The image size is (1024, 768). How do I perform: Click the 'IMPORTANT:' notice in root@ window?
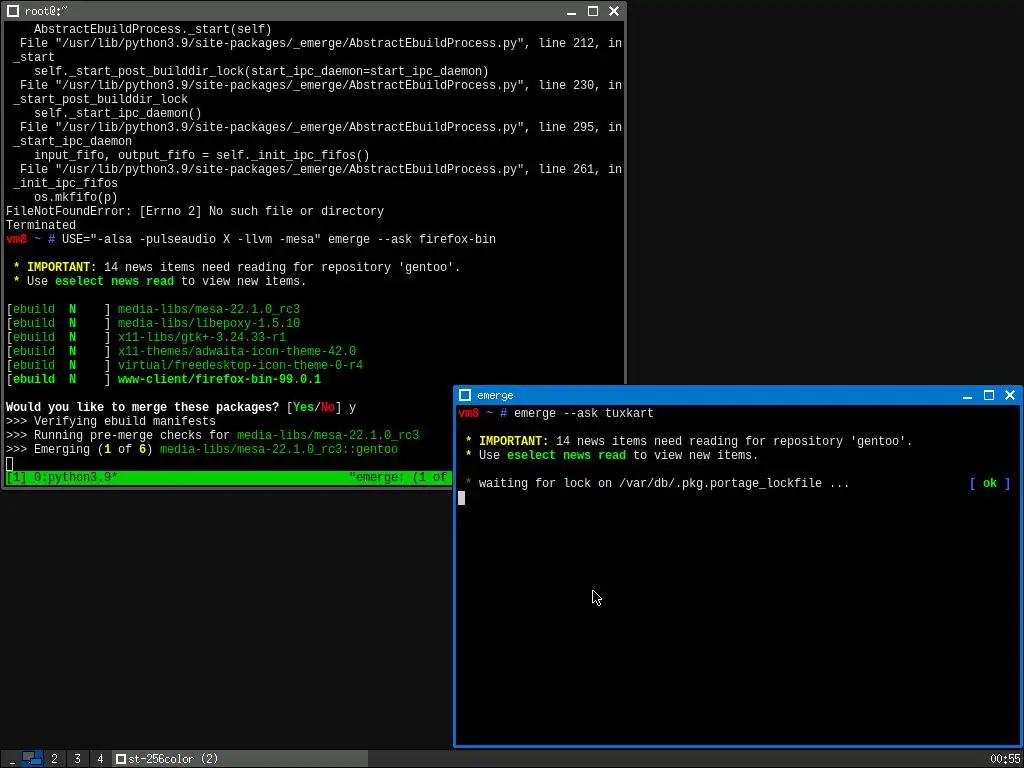[x=61, y=267]
